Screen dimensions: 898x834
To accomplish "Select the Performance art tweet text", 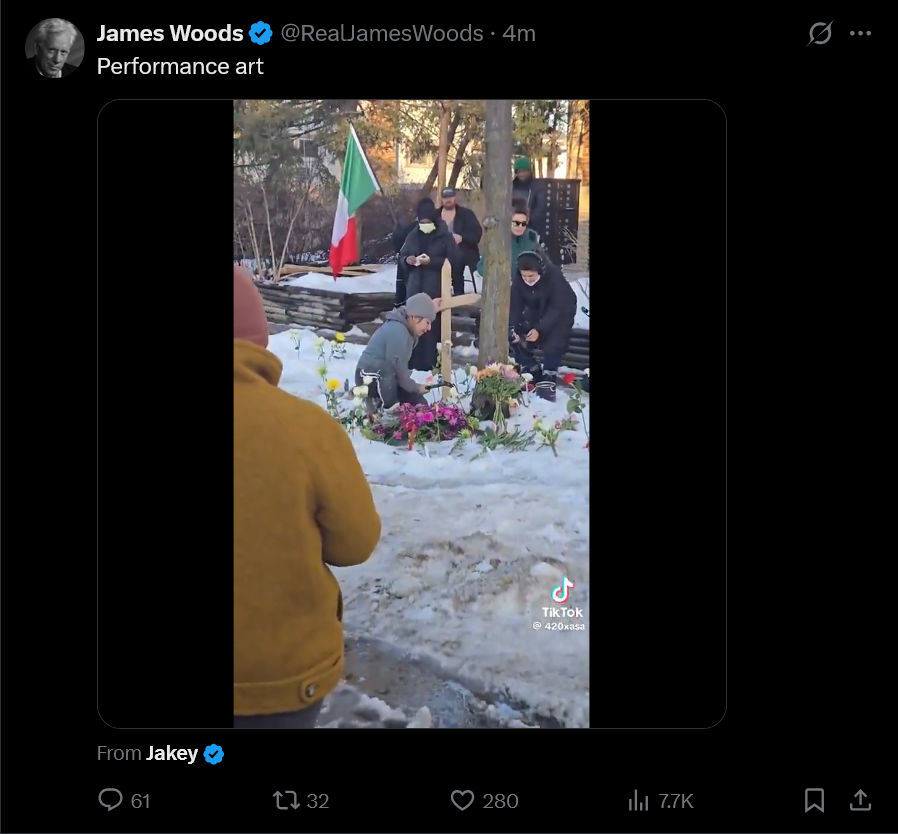I will pyautogui.click(x=180, y=66).
